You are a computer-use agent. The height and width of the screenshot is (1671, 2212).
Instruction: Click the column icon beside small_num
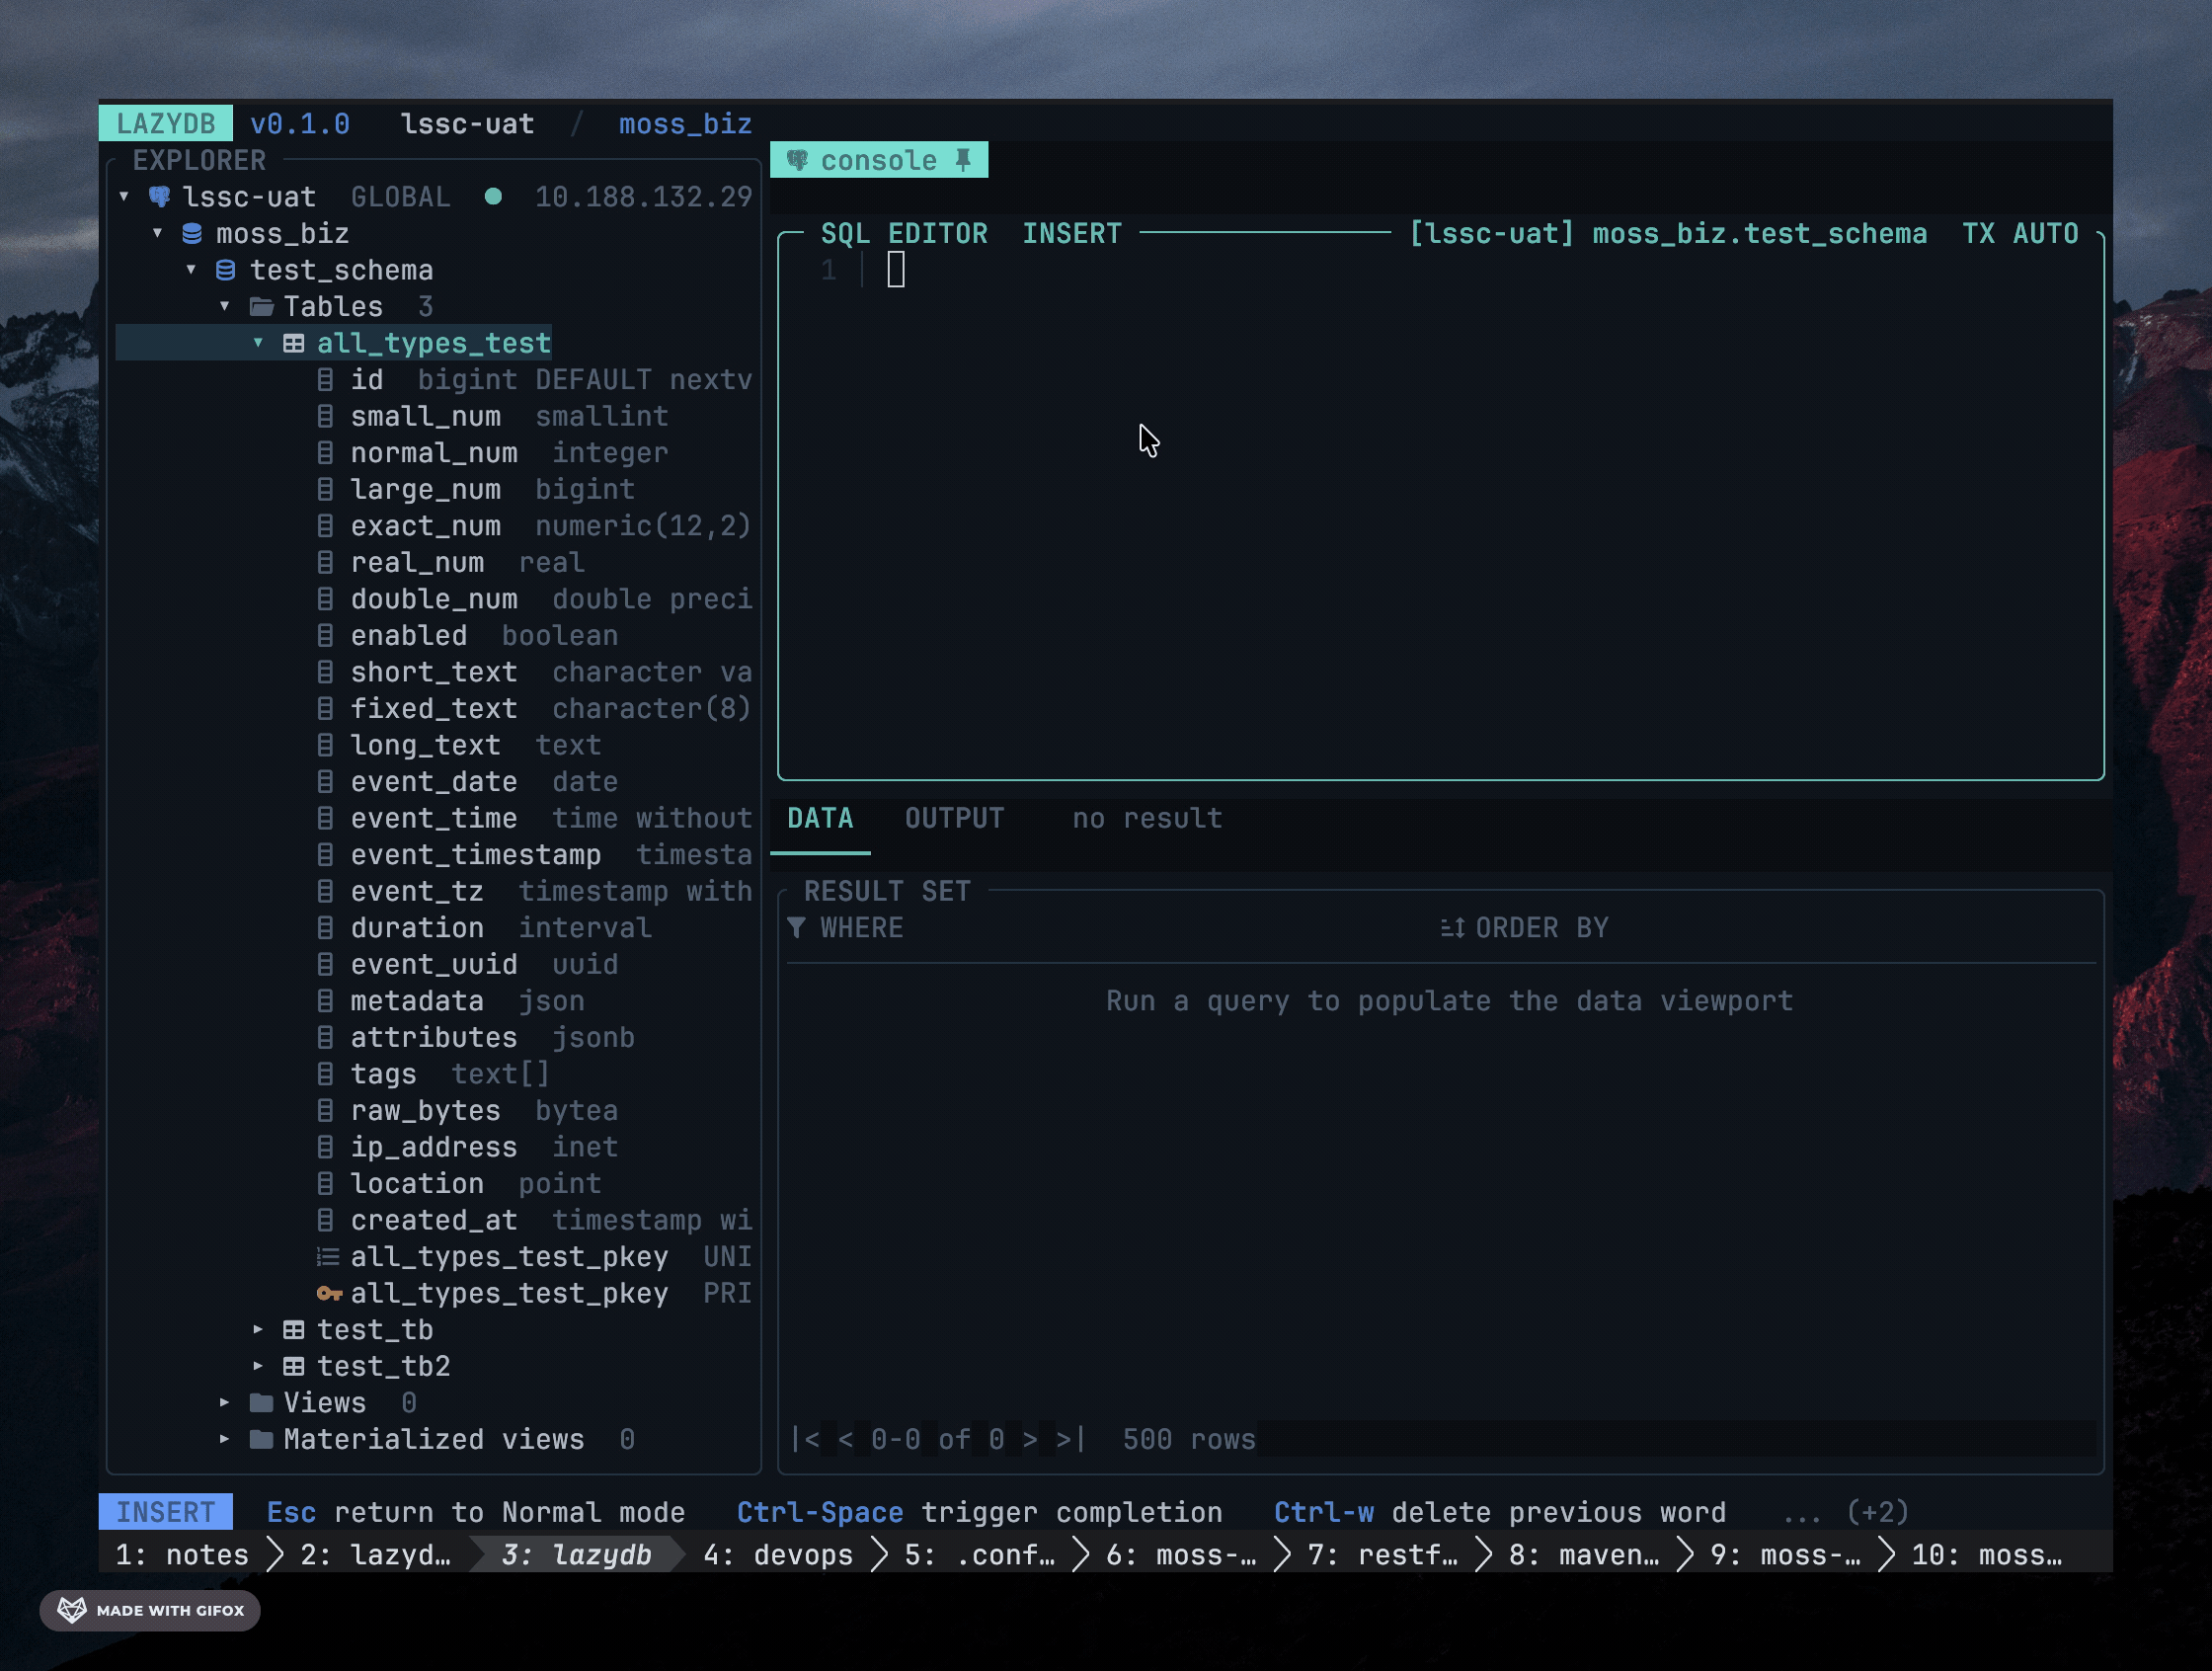pyautogui.click(x=325, y=416)
